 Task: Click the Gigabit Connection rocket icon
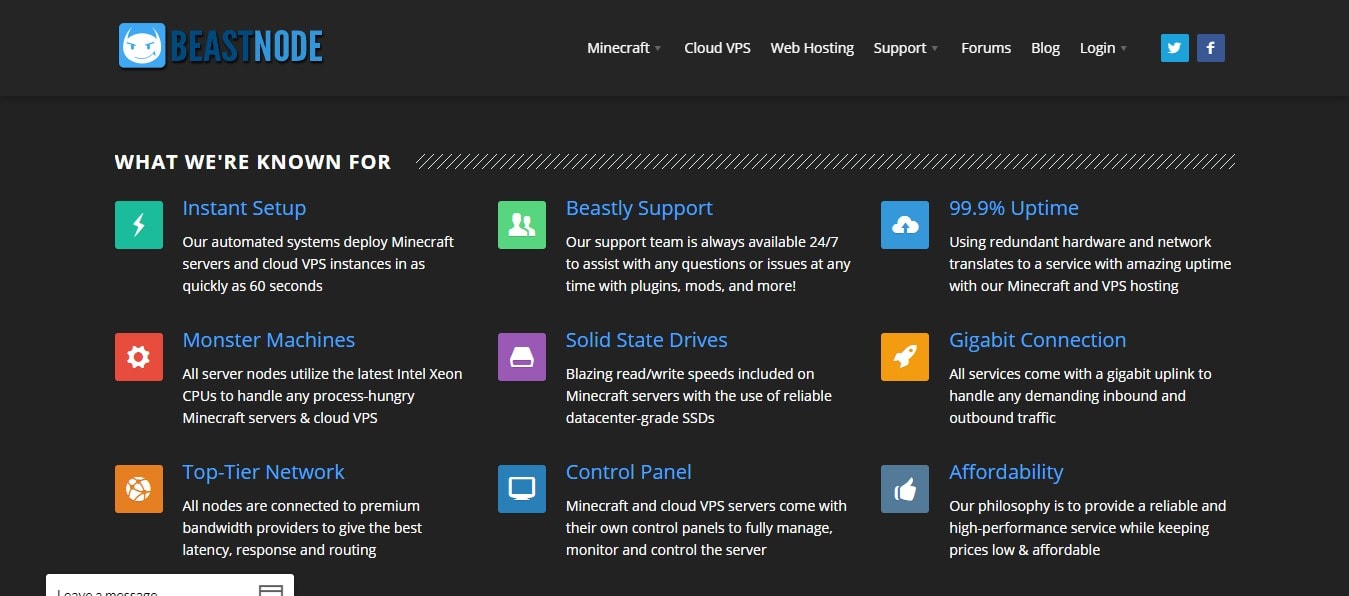(x=905, y=357)
